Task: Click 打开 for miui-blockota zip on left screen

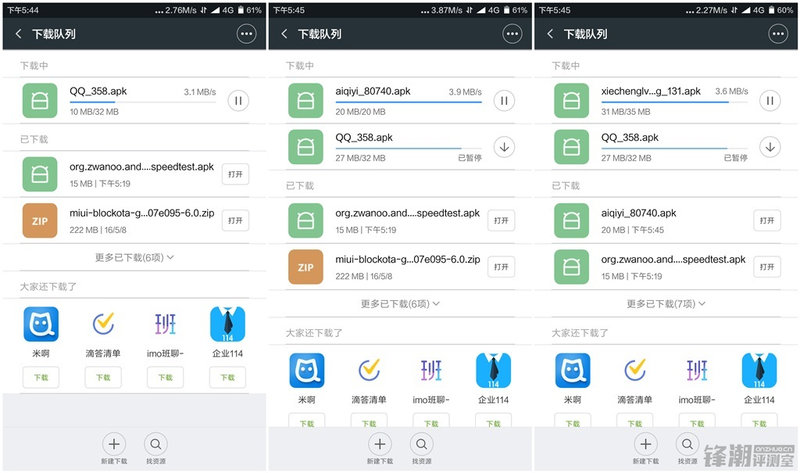Action: click(x=235, y=220)
